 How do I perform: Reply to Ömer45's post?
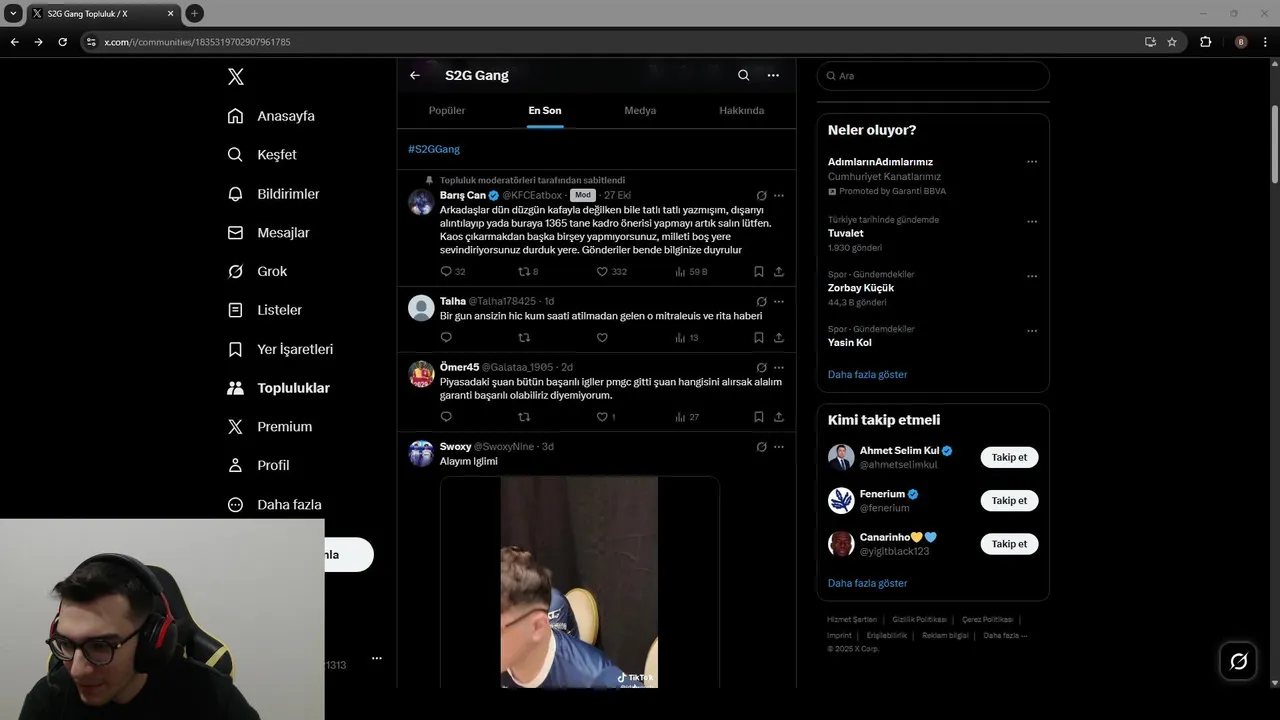click(x=446, y=417)
